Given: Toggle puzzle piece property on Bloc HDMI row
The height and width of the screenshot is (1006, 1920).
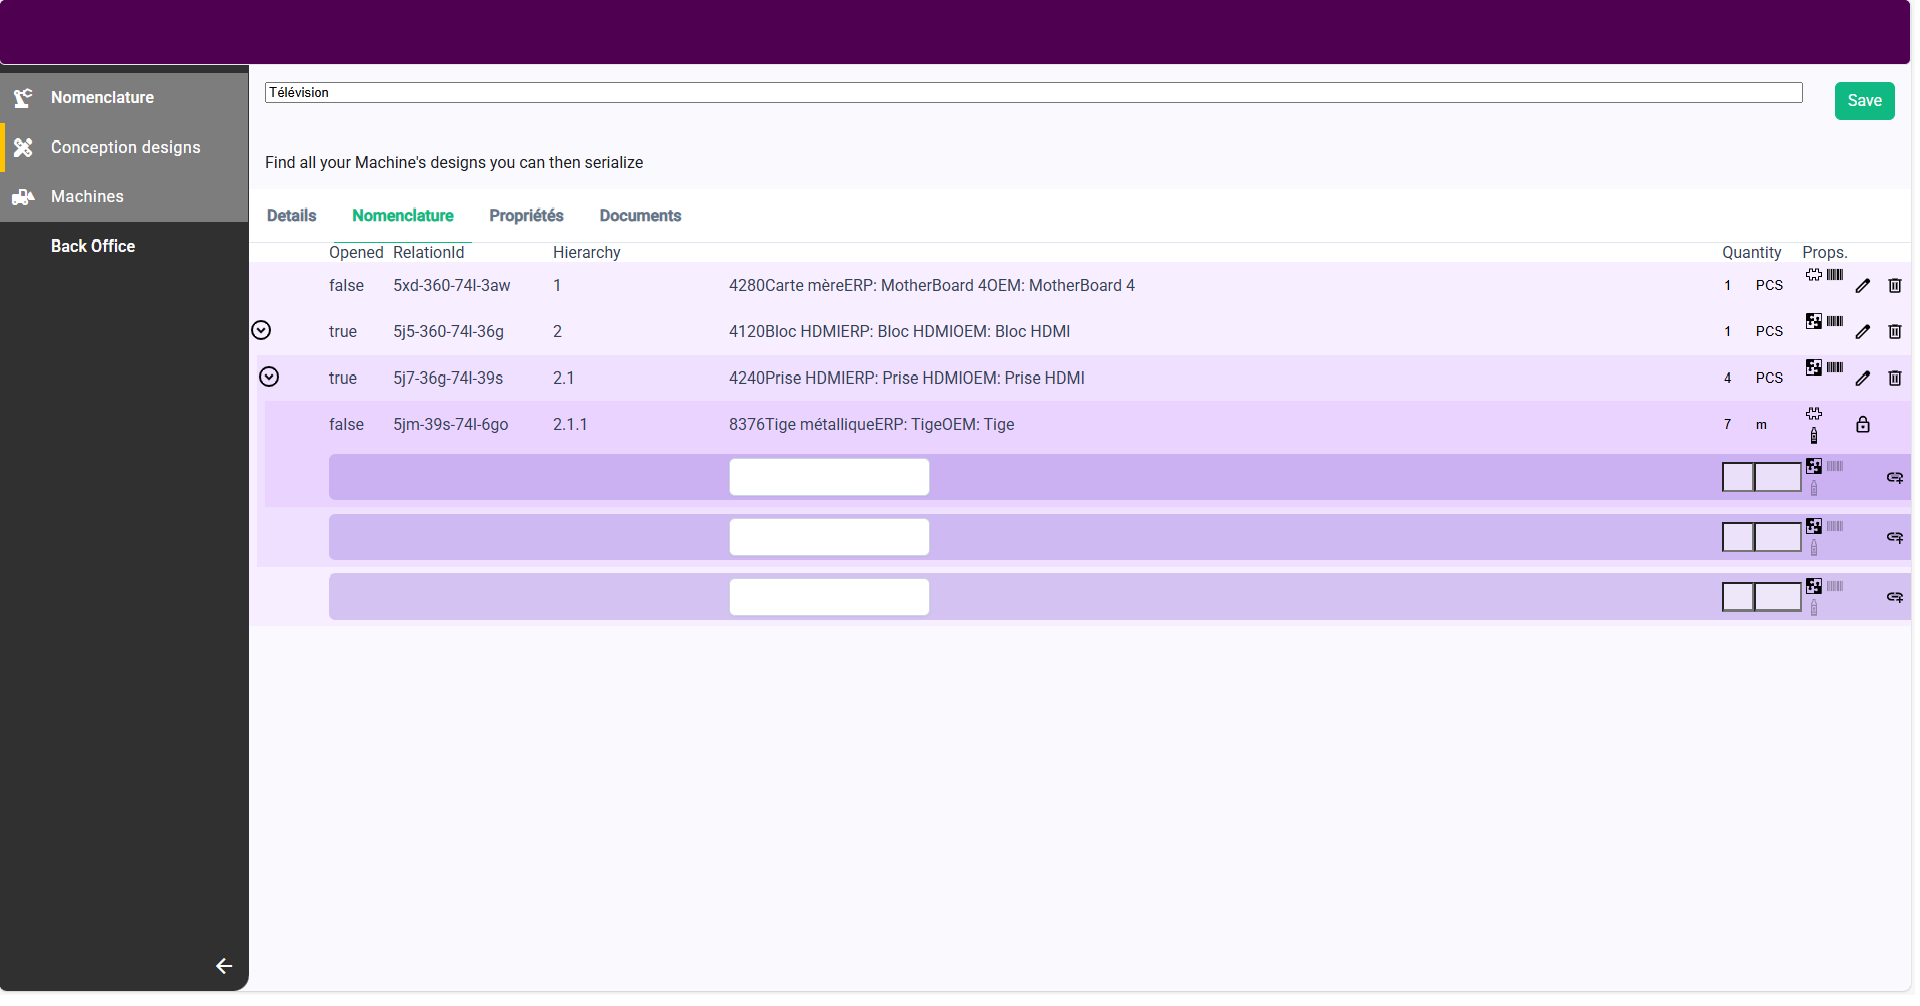Looking at the screenshot, I should [1813, 321].
